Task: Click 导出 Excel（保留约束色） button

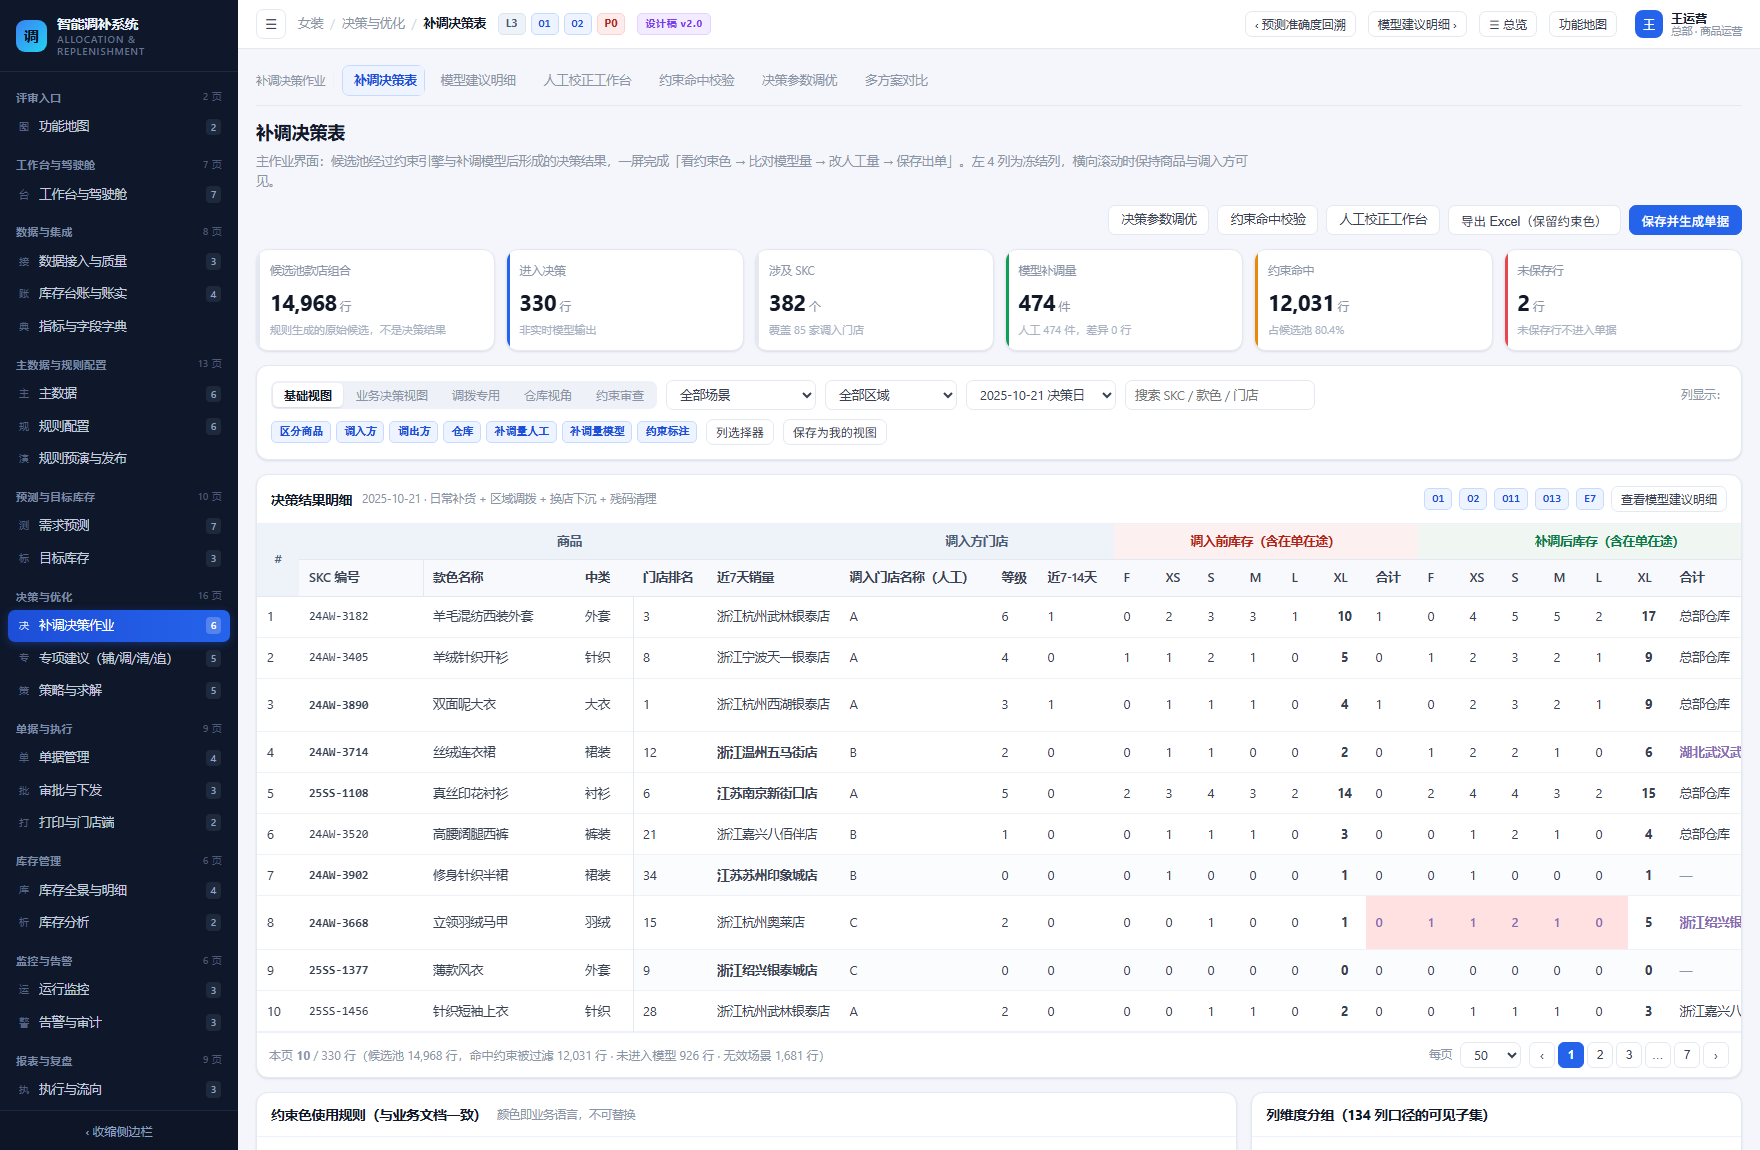Action: 1534,221
